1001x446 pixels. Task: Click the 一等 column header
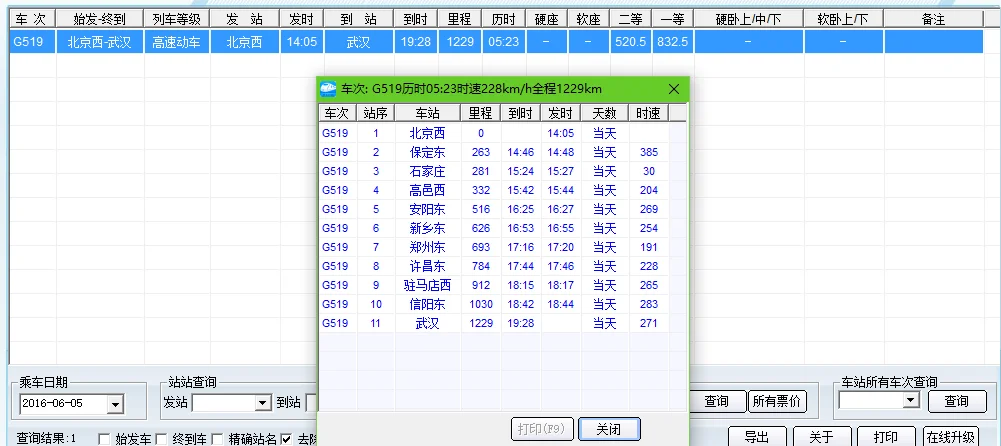pyautogui.click(x=673, y=20)
